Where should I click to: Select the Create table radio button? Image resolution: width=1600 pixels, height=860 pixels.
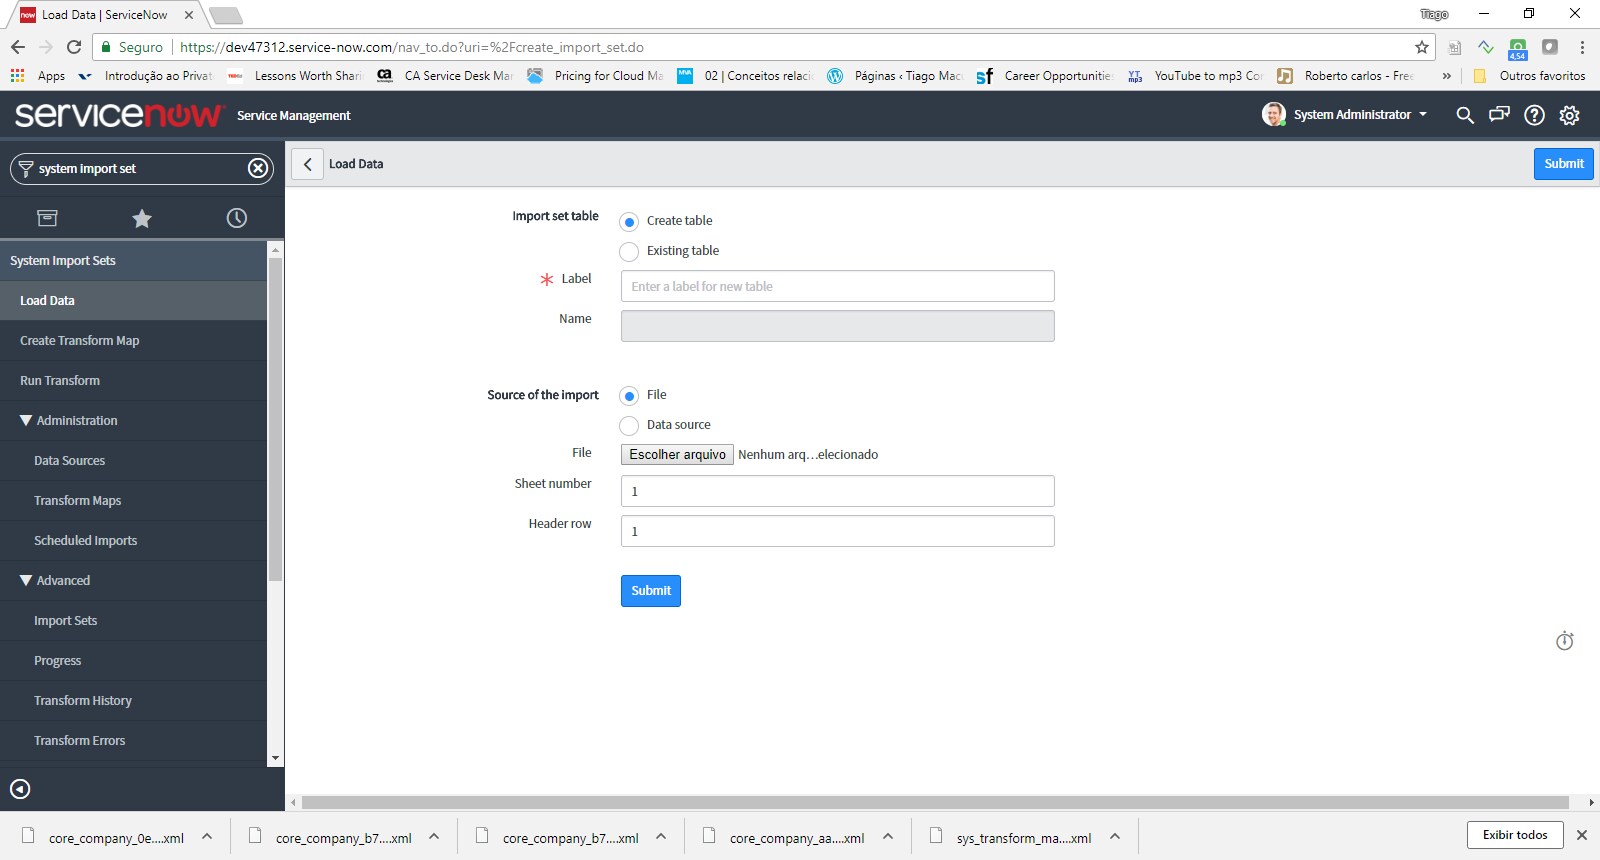point(629,221)
